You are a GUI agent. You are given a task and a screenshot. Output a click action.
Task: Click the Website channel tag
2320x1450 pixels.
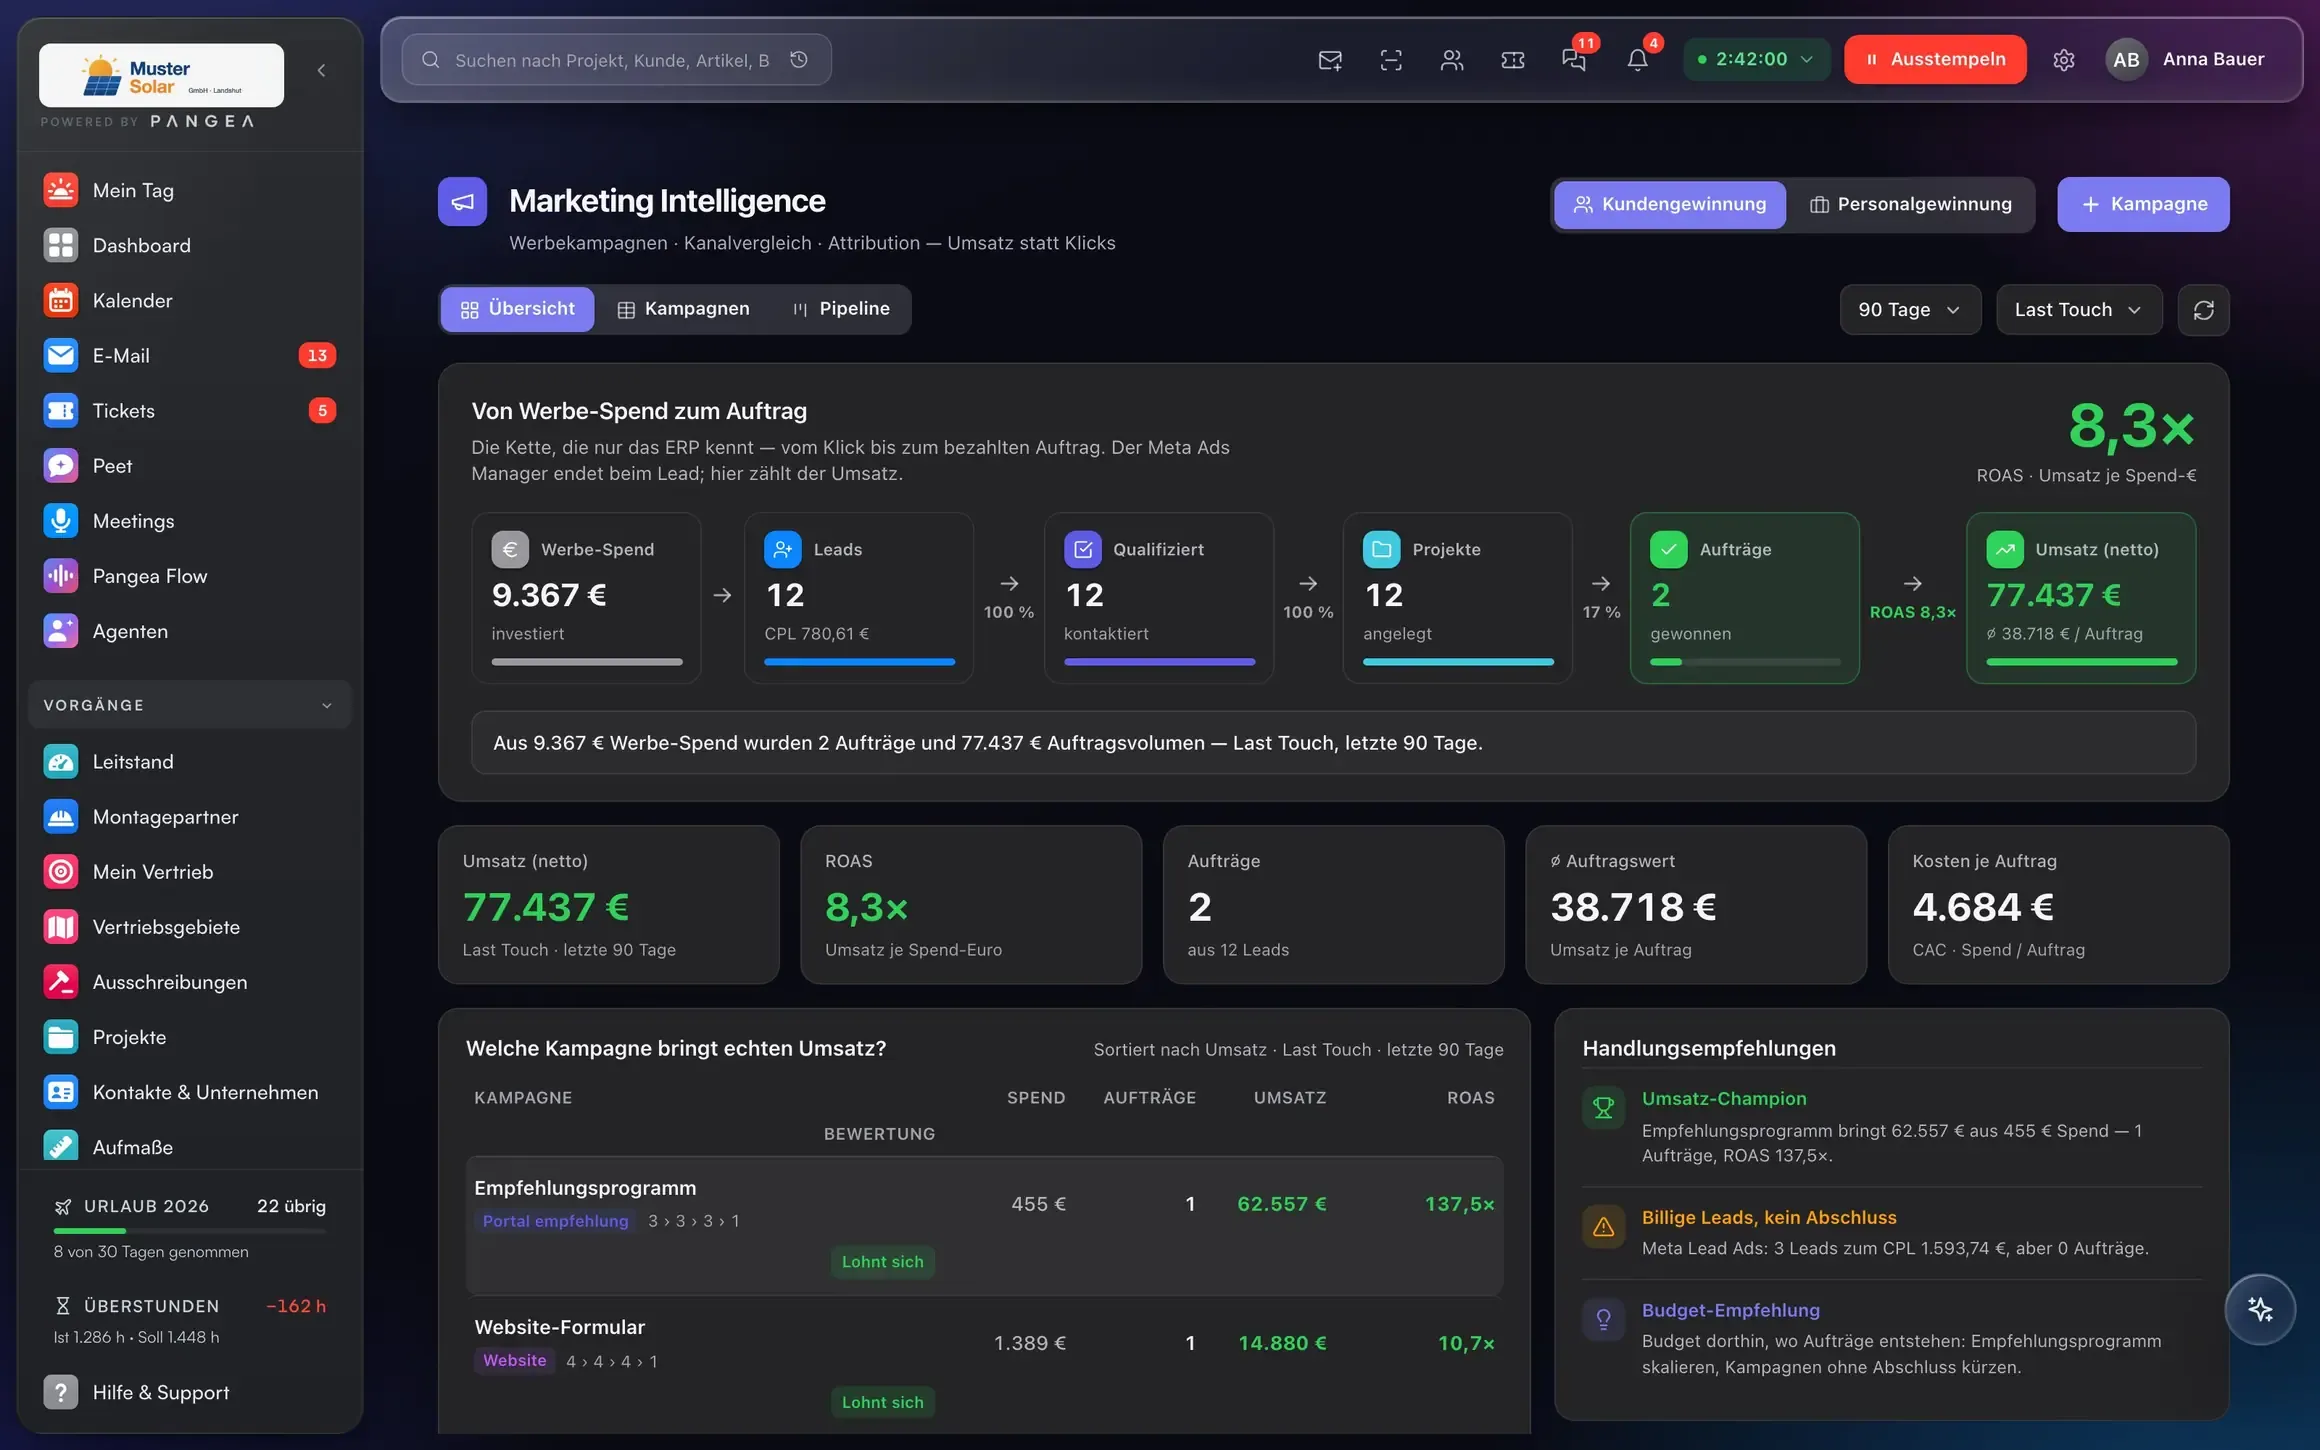(515, 1361)
